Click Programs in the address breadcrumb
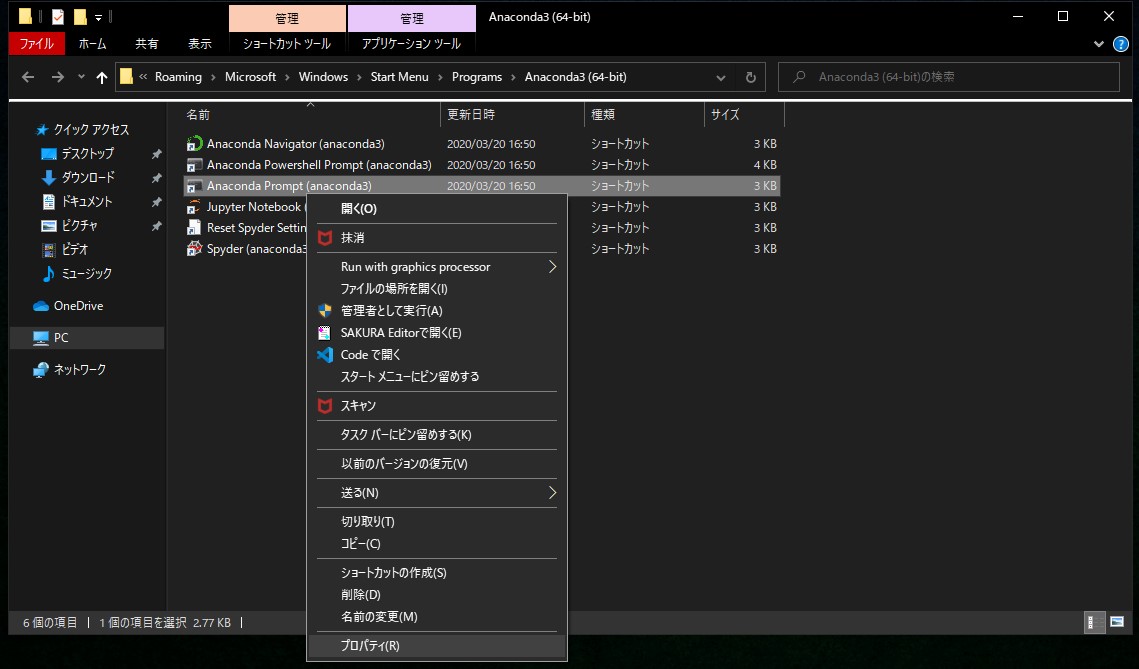 click(x=477, y=77)
